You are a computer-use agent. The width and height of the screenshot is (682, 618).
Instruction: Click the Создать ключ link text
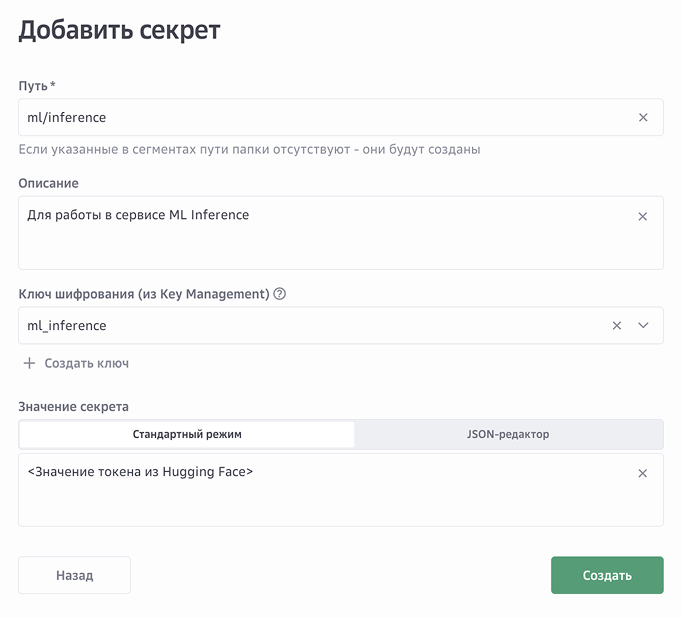click(86, 363)
